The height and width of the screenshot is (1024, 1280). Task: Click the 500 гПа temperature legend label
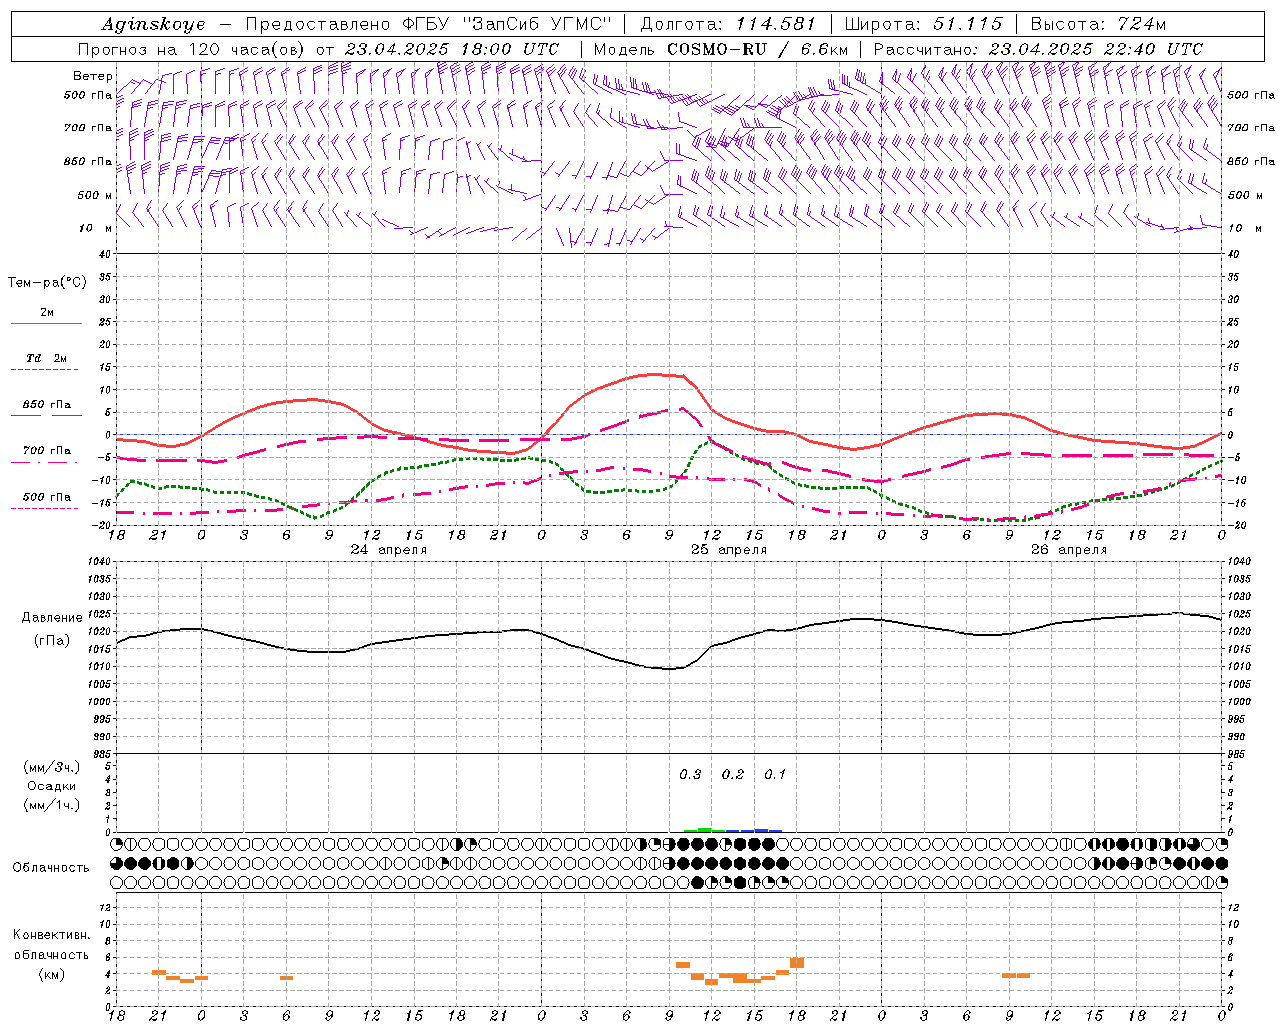(47, 497)
